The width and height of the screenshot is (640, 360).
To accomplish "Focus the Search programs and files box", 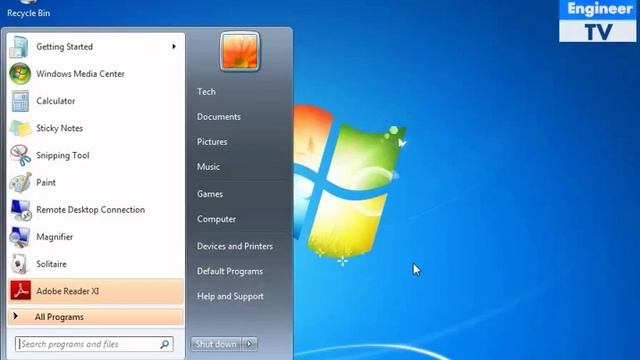I will tap(94, 344).
